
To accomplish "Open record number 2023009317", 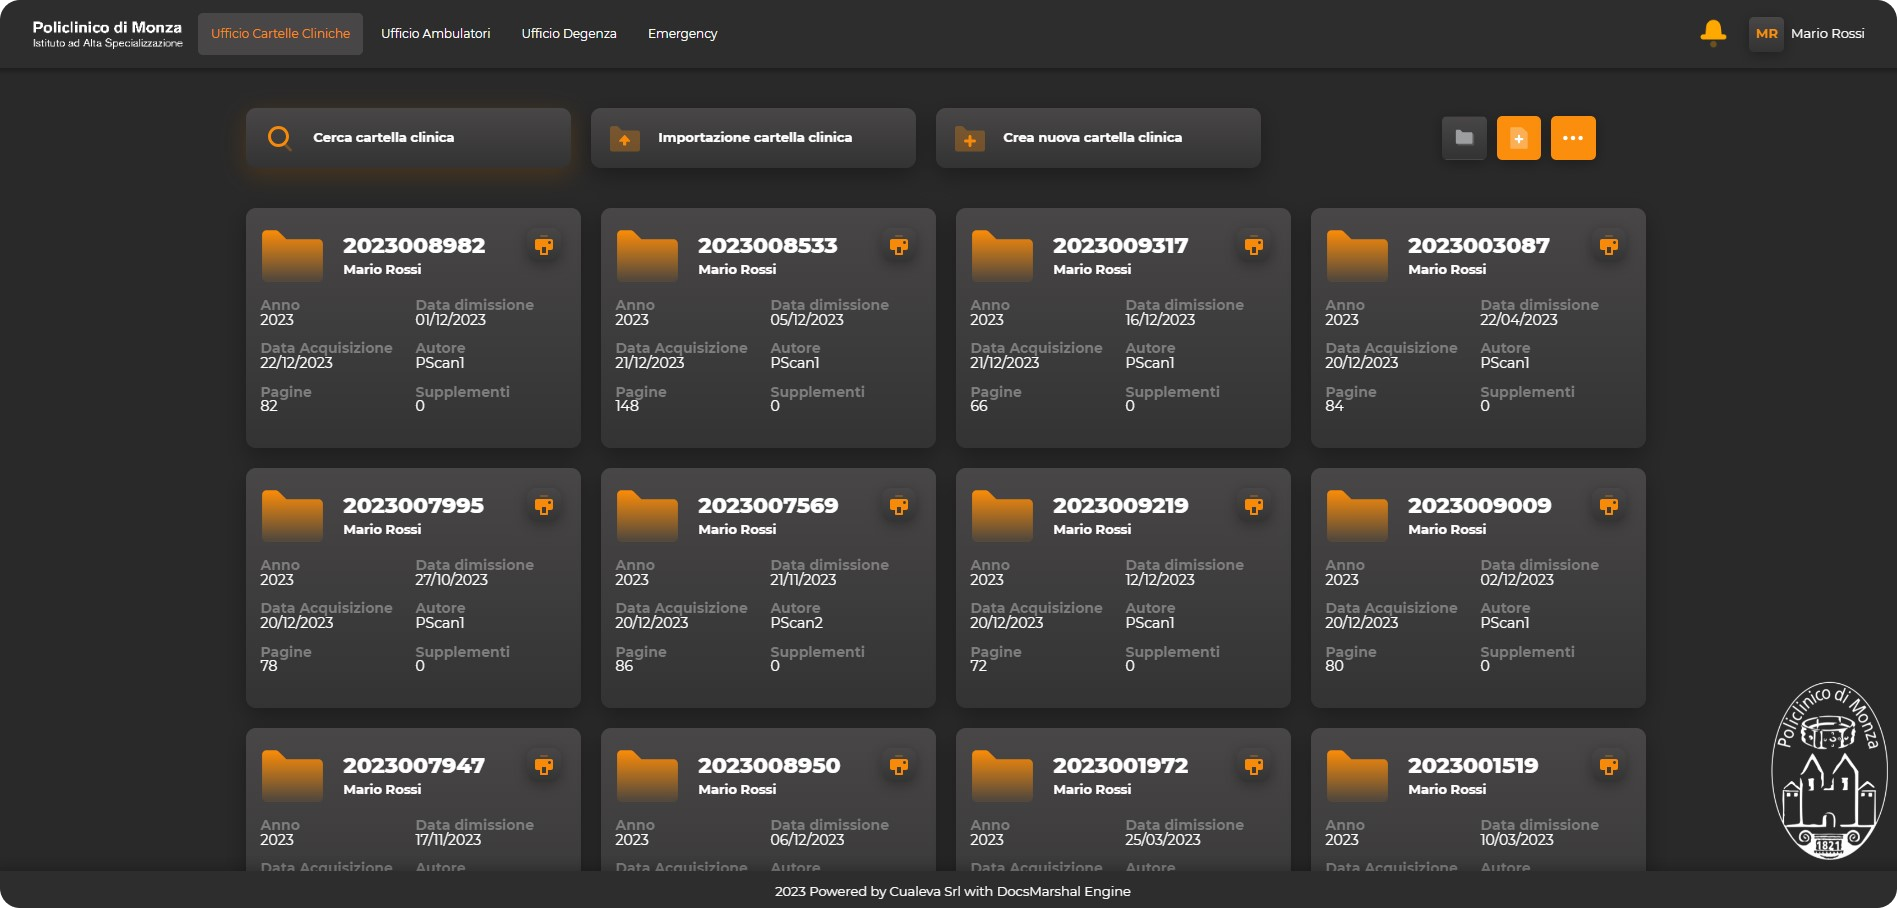I will point(1121,246).
